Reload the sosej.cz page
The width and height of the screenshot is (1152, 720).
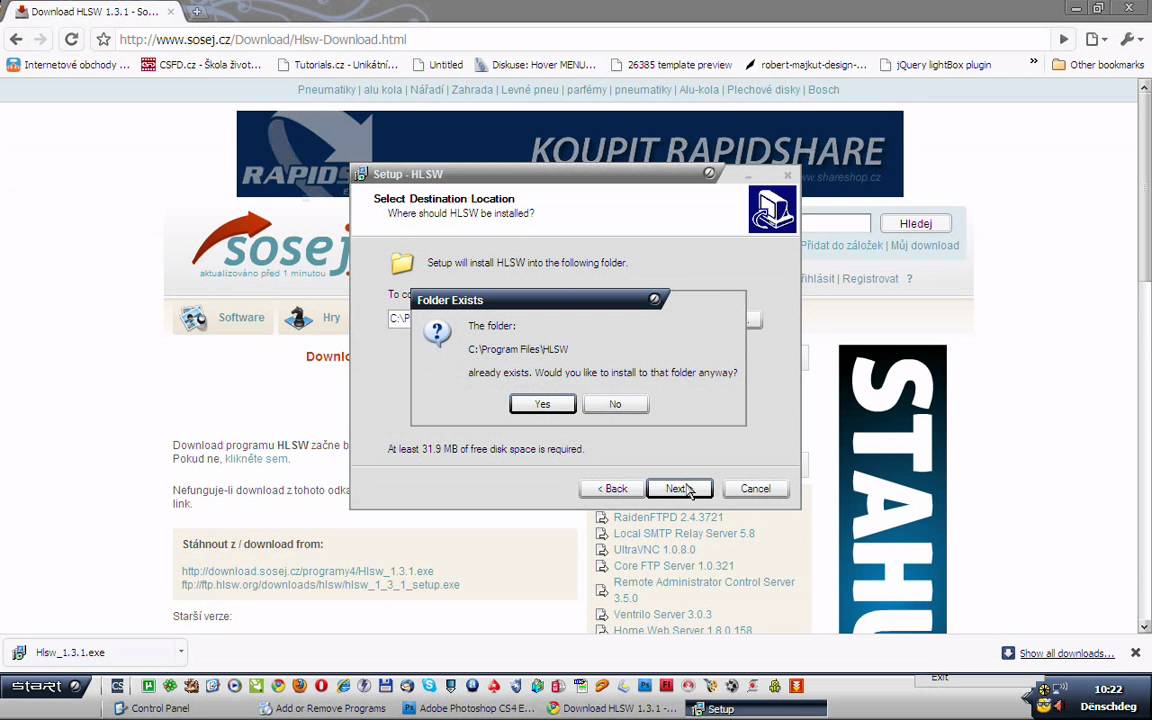pyautogui.click(x=71, y=39)
